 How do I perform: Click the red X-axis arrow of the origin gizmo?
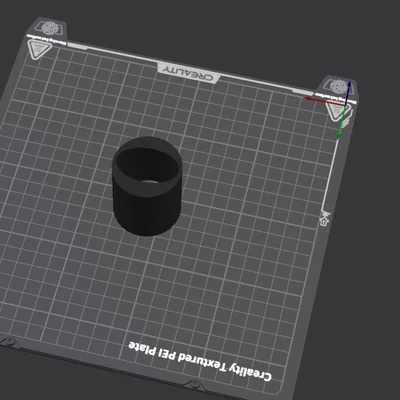[325, 101]
